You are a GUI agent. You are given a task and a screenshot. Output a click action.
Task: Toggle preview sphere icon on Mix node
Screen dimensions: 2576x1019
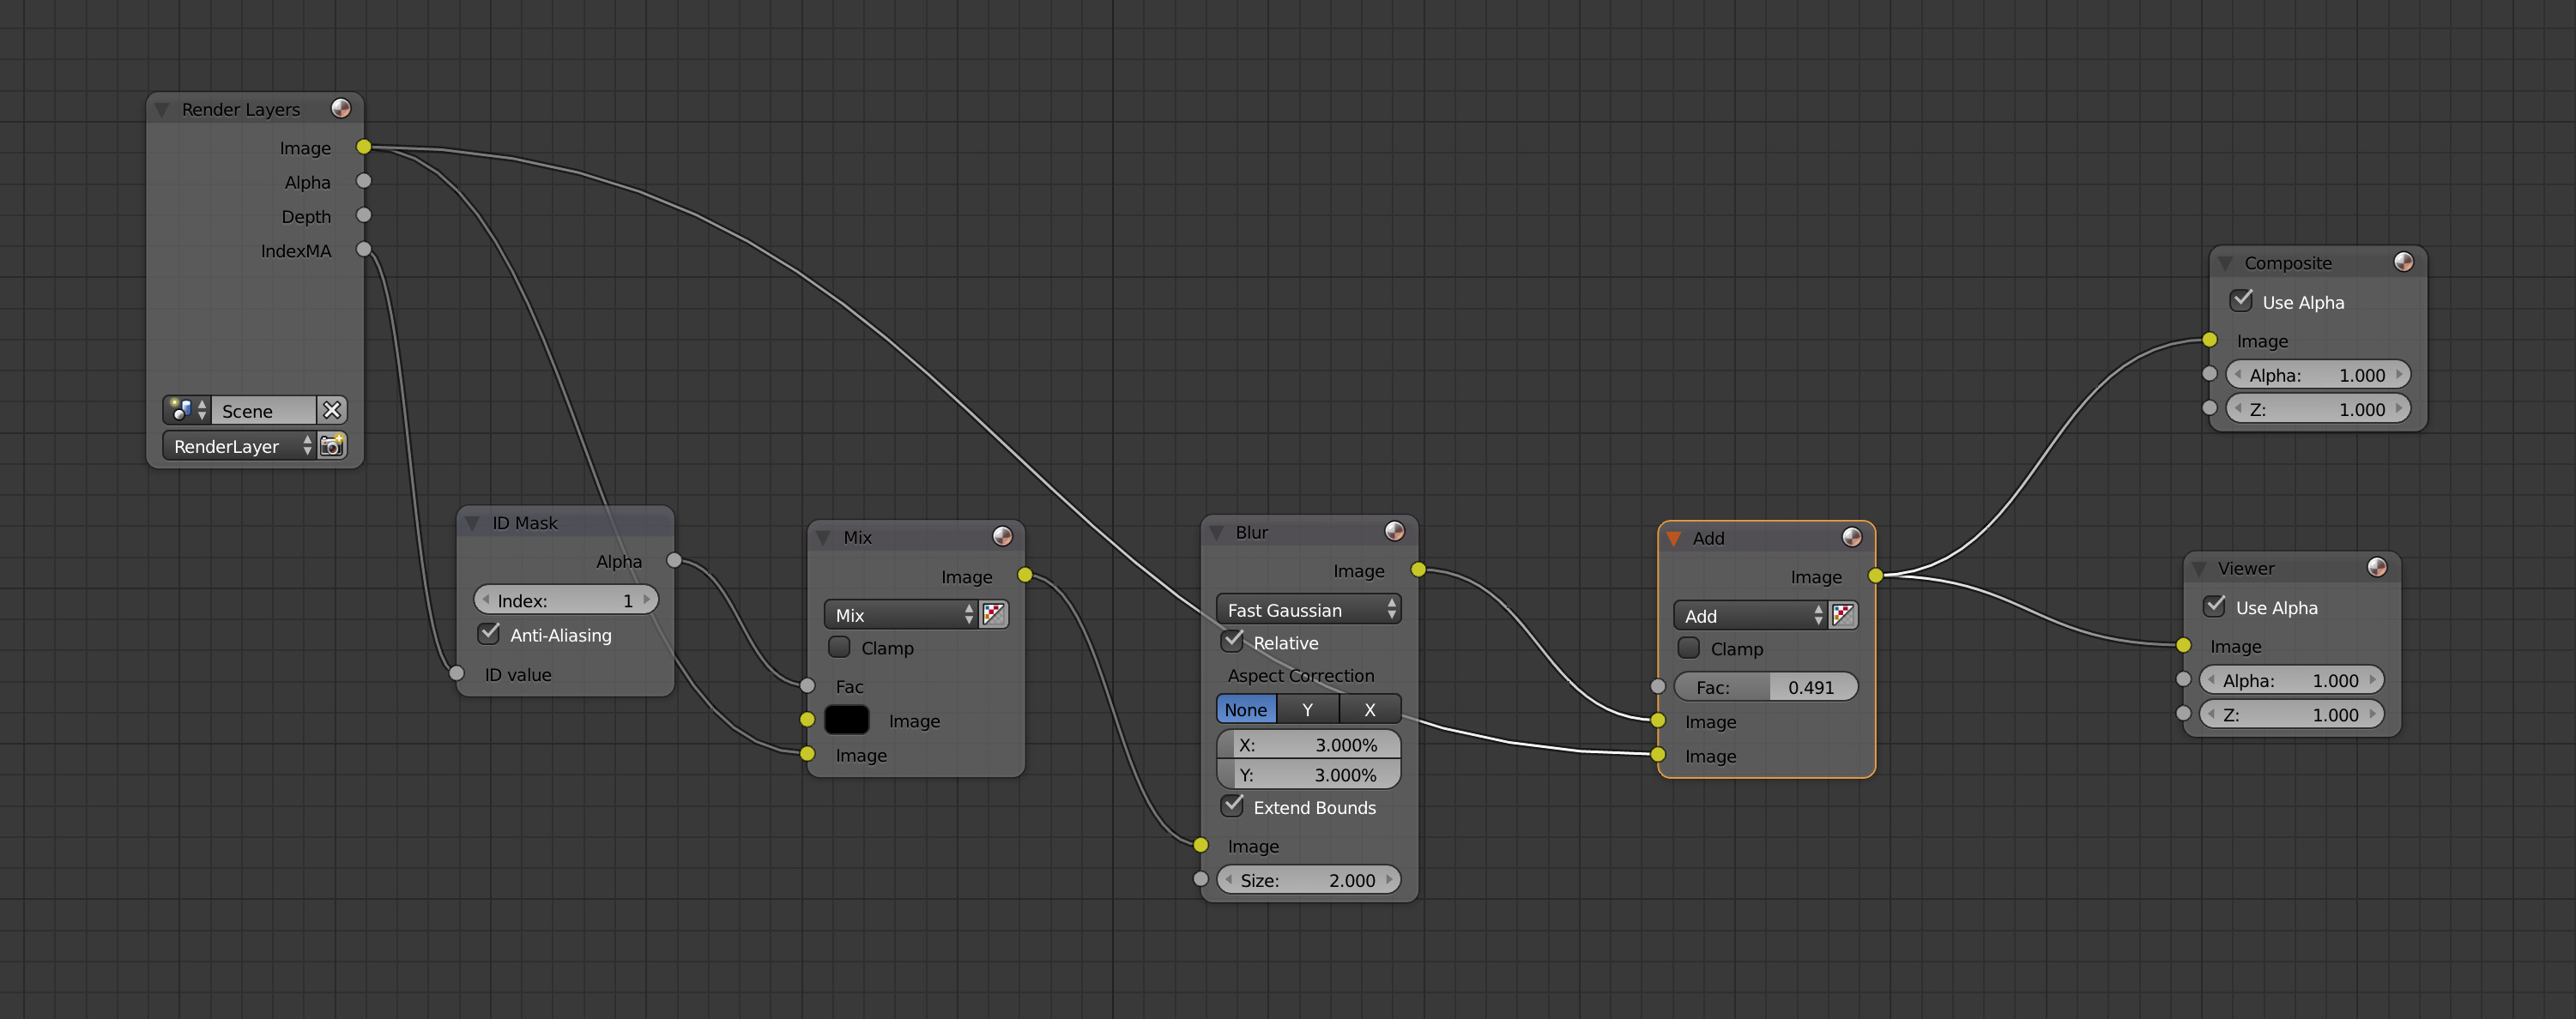(x=1002, y=536)
